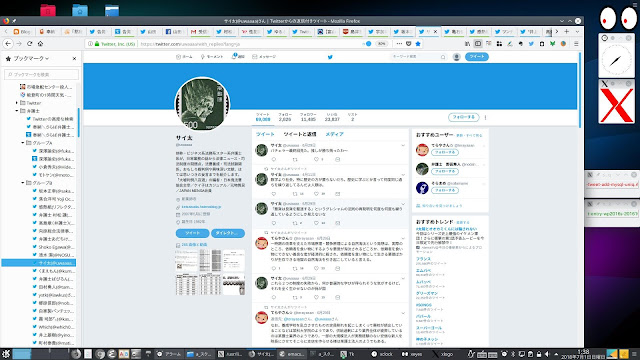Expand the Twitter bookmarks folder

pyautogui.click(x=17, y=103)
